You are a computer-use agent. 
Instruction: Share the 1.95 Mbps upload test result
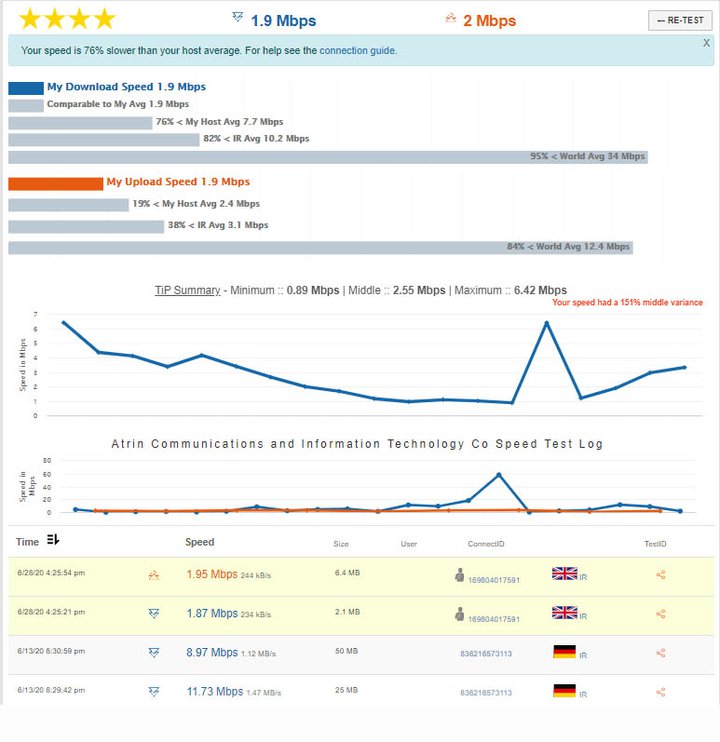click(661, 575)
